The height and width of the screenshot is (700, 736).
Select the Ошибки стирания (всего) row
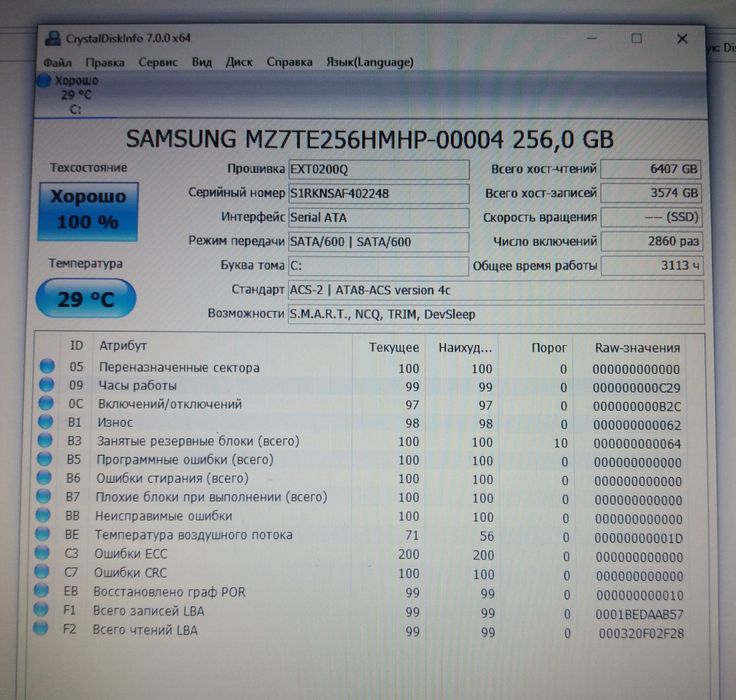(x=360, y=479)
